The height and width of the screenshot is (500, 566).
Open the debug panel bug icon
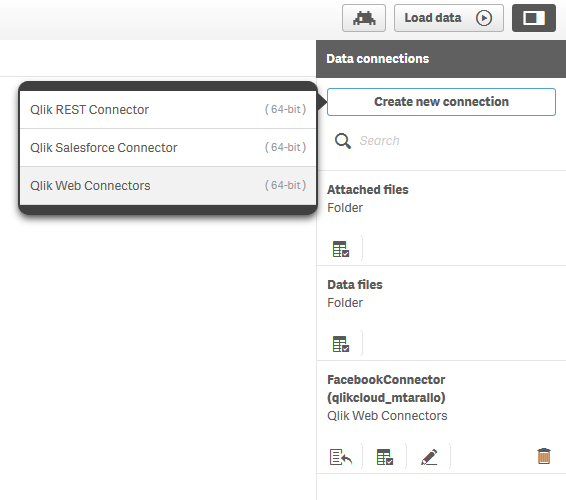(x=364, y=18)
